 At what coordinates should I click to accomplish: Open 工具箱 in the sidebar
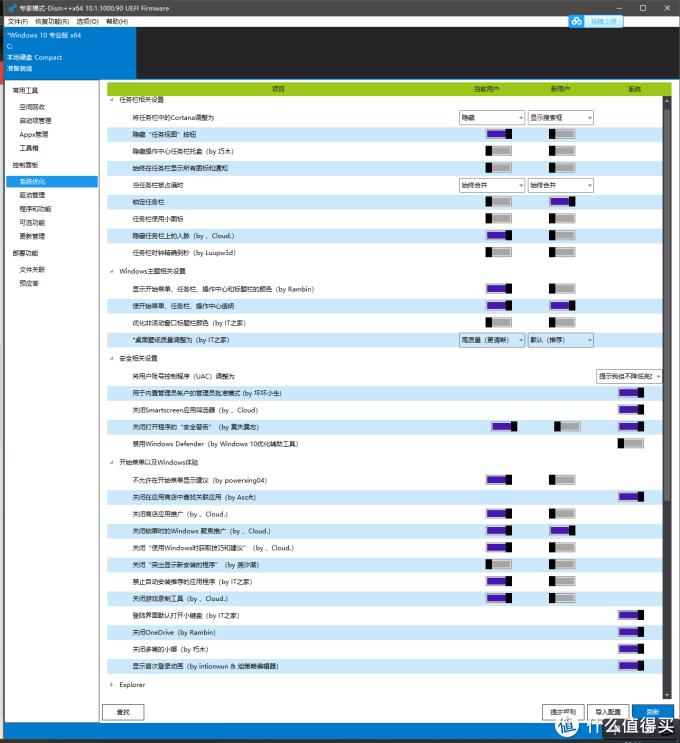(x=29, y=148)
